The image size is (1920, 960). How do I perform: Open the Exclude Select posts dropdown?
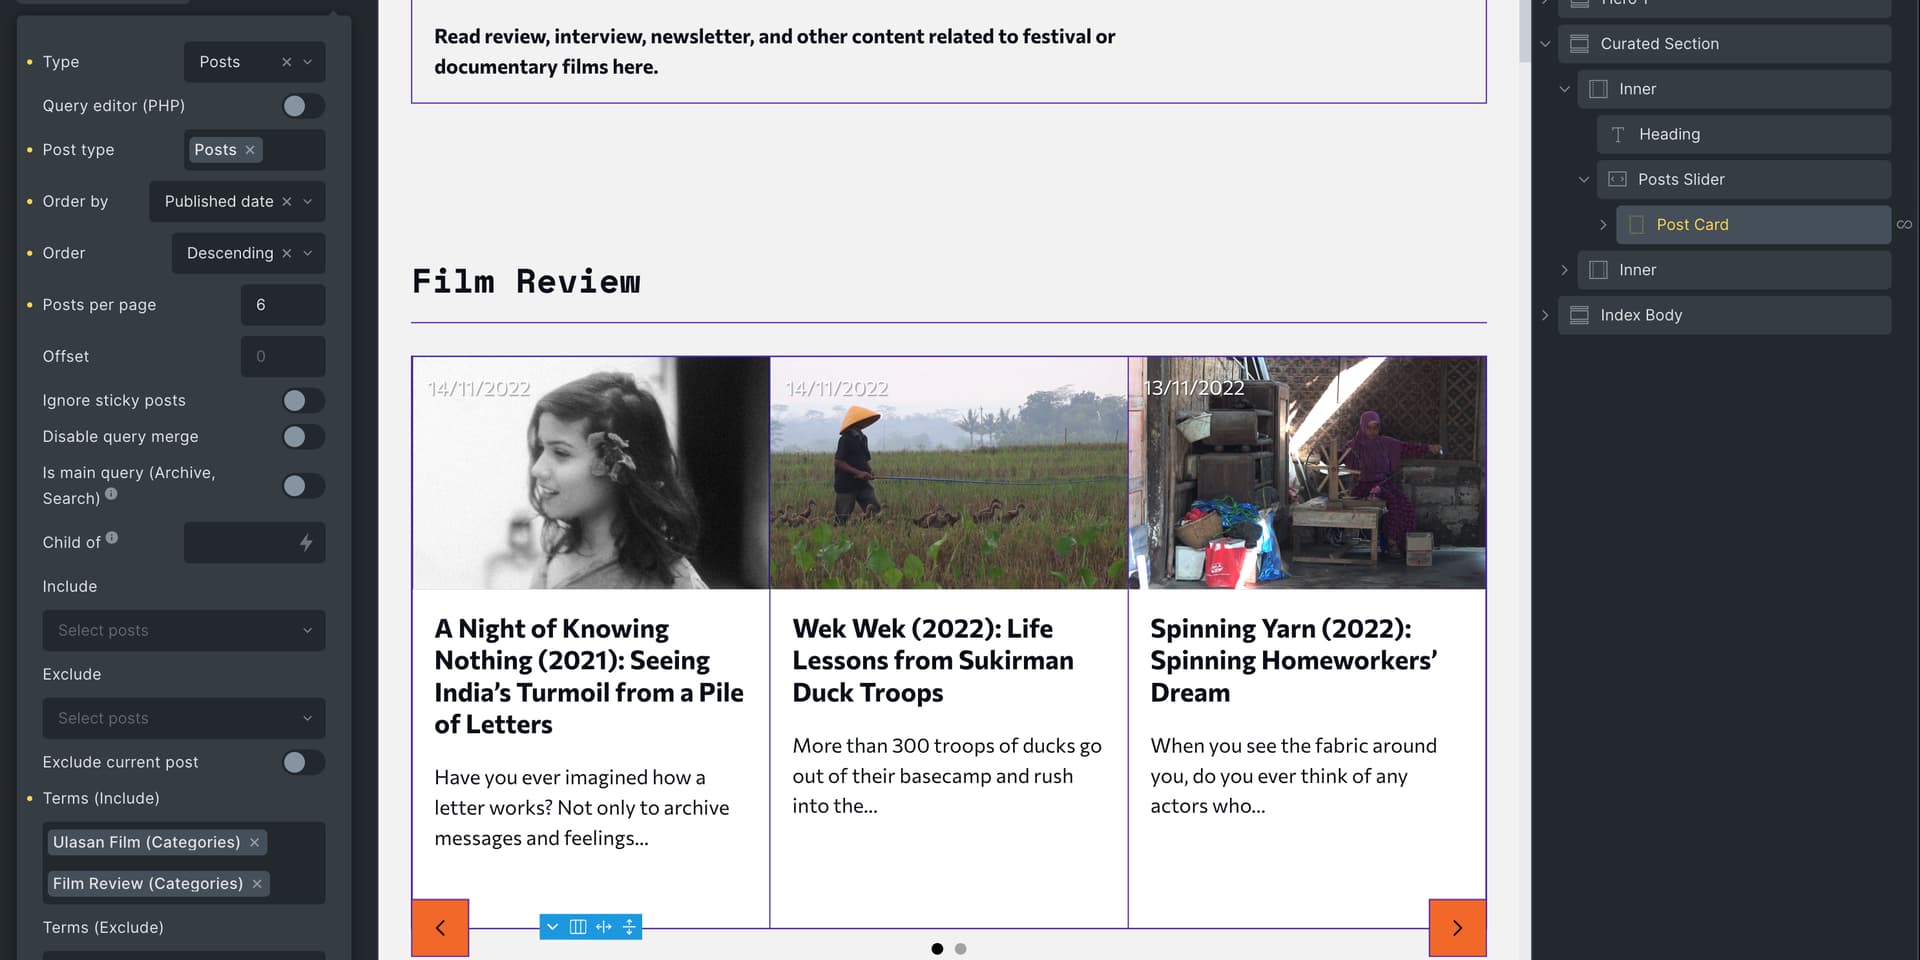point(184,718)
